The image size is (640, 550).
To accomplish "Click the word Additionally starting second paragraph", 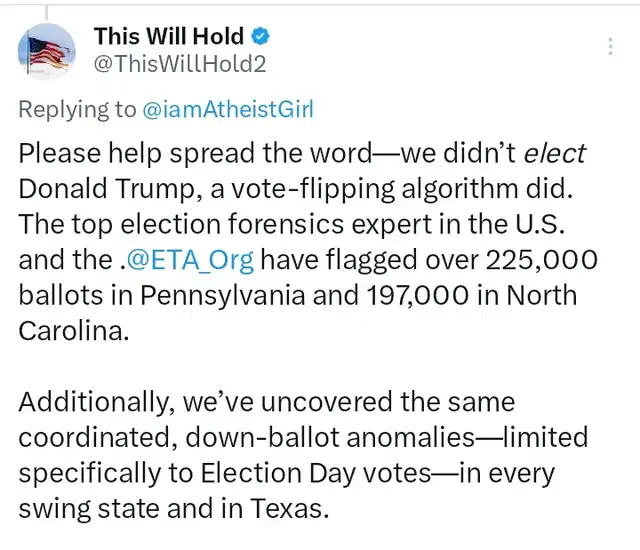I will click(x=94, y=402).
